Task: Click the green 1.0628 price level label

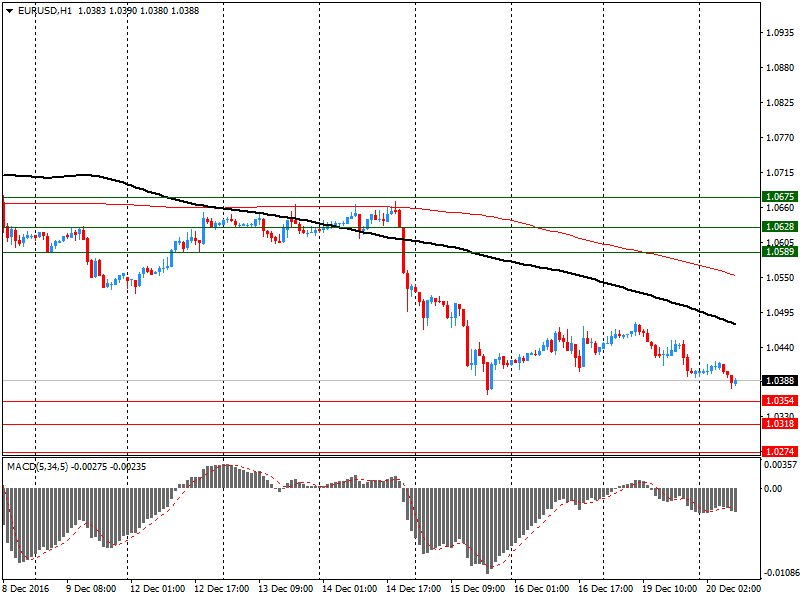Action: click(x=780, y=227)
